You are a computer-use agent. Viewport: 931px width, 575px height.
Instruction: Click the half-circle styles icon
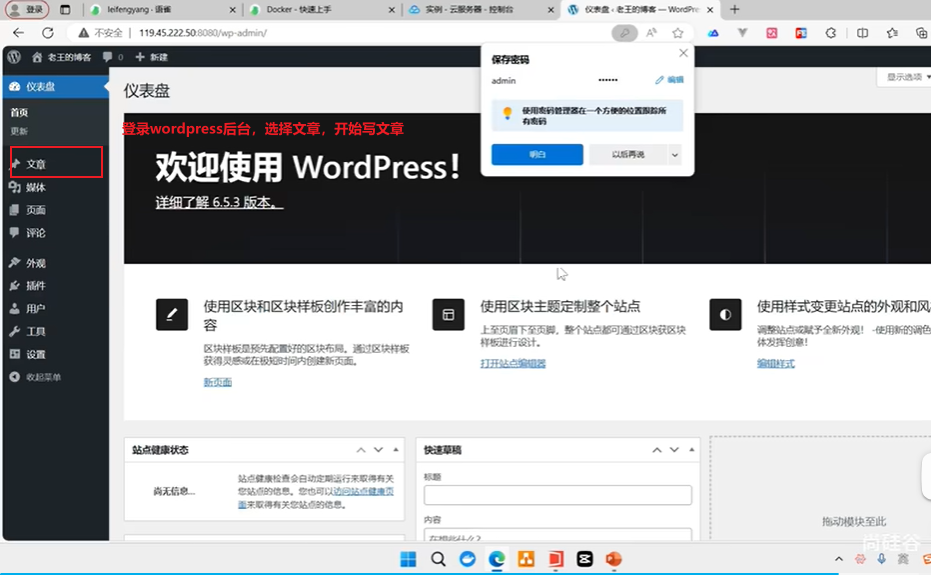pos(725,314)
